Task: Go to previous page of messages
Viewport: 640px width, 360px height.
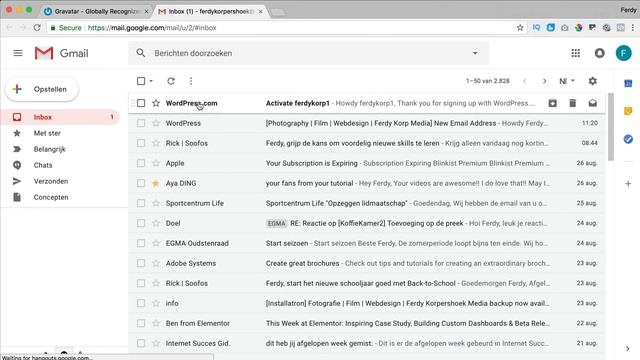Action: tap(525, 81)
